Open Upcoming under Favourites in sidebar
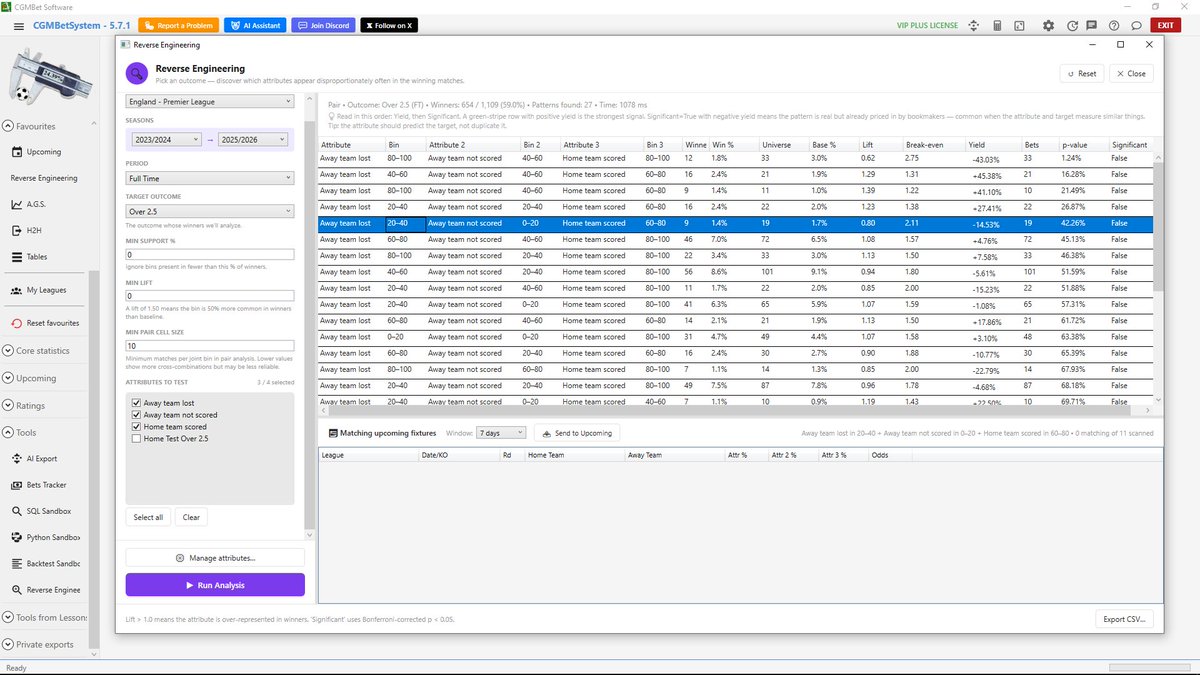The image size is (1200, 675). click(x=44, y=152)
